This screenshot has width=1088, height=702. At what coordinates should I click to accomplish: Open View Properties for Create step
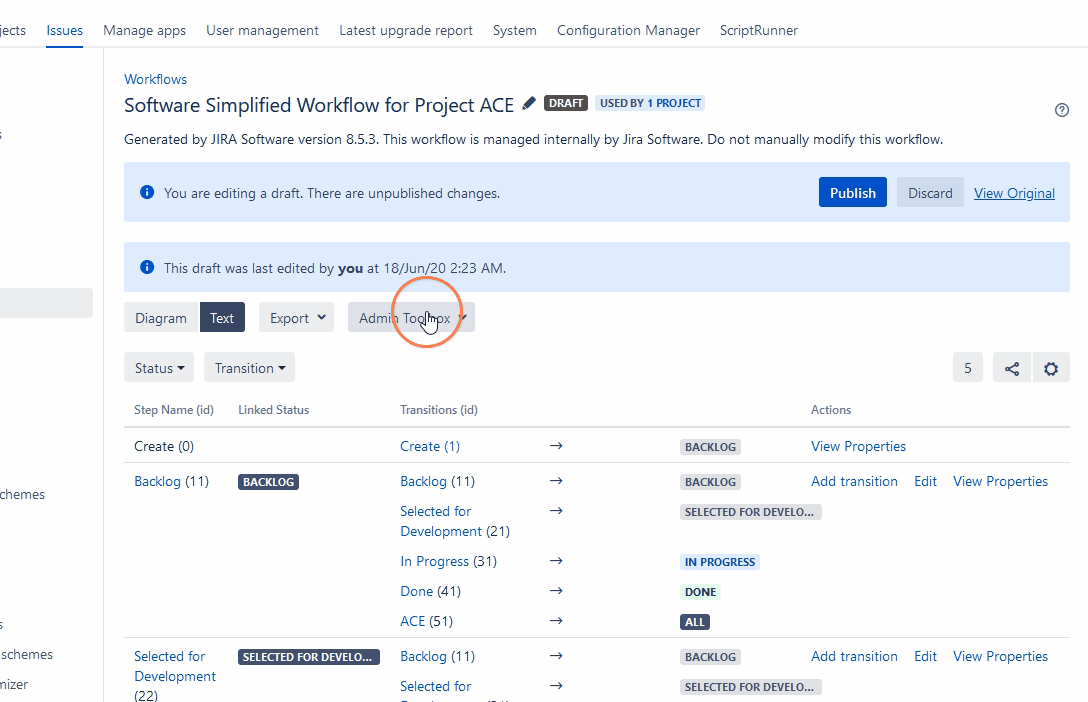click(858, 446)
